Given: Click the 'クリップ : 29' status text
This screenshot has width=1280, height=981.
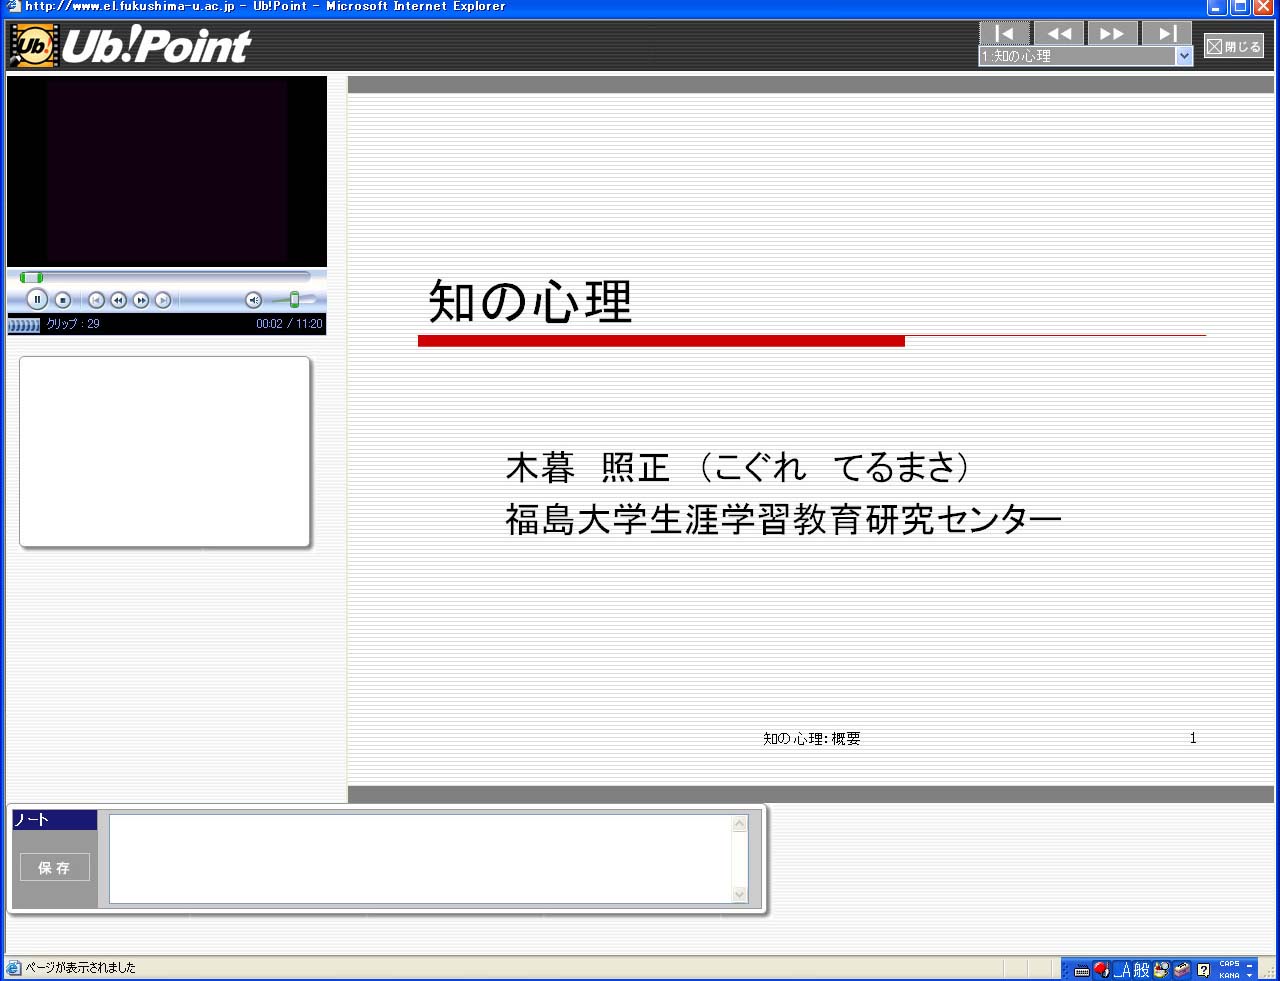Looking at the screenshot, I should (x=73, y=324).
